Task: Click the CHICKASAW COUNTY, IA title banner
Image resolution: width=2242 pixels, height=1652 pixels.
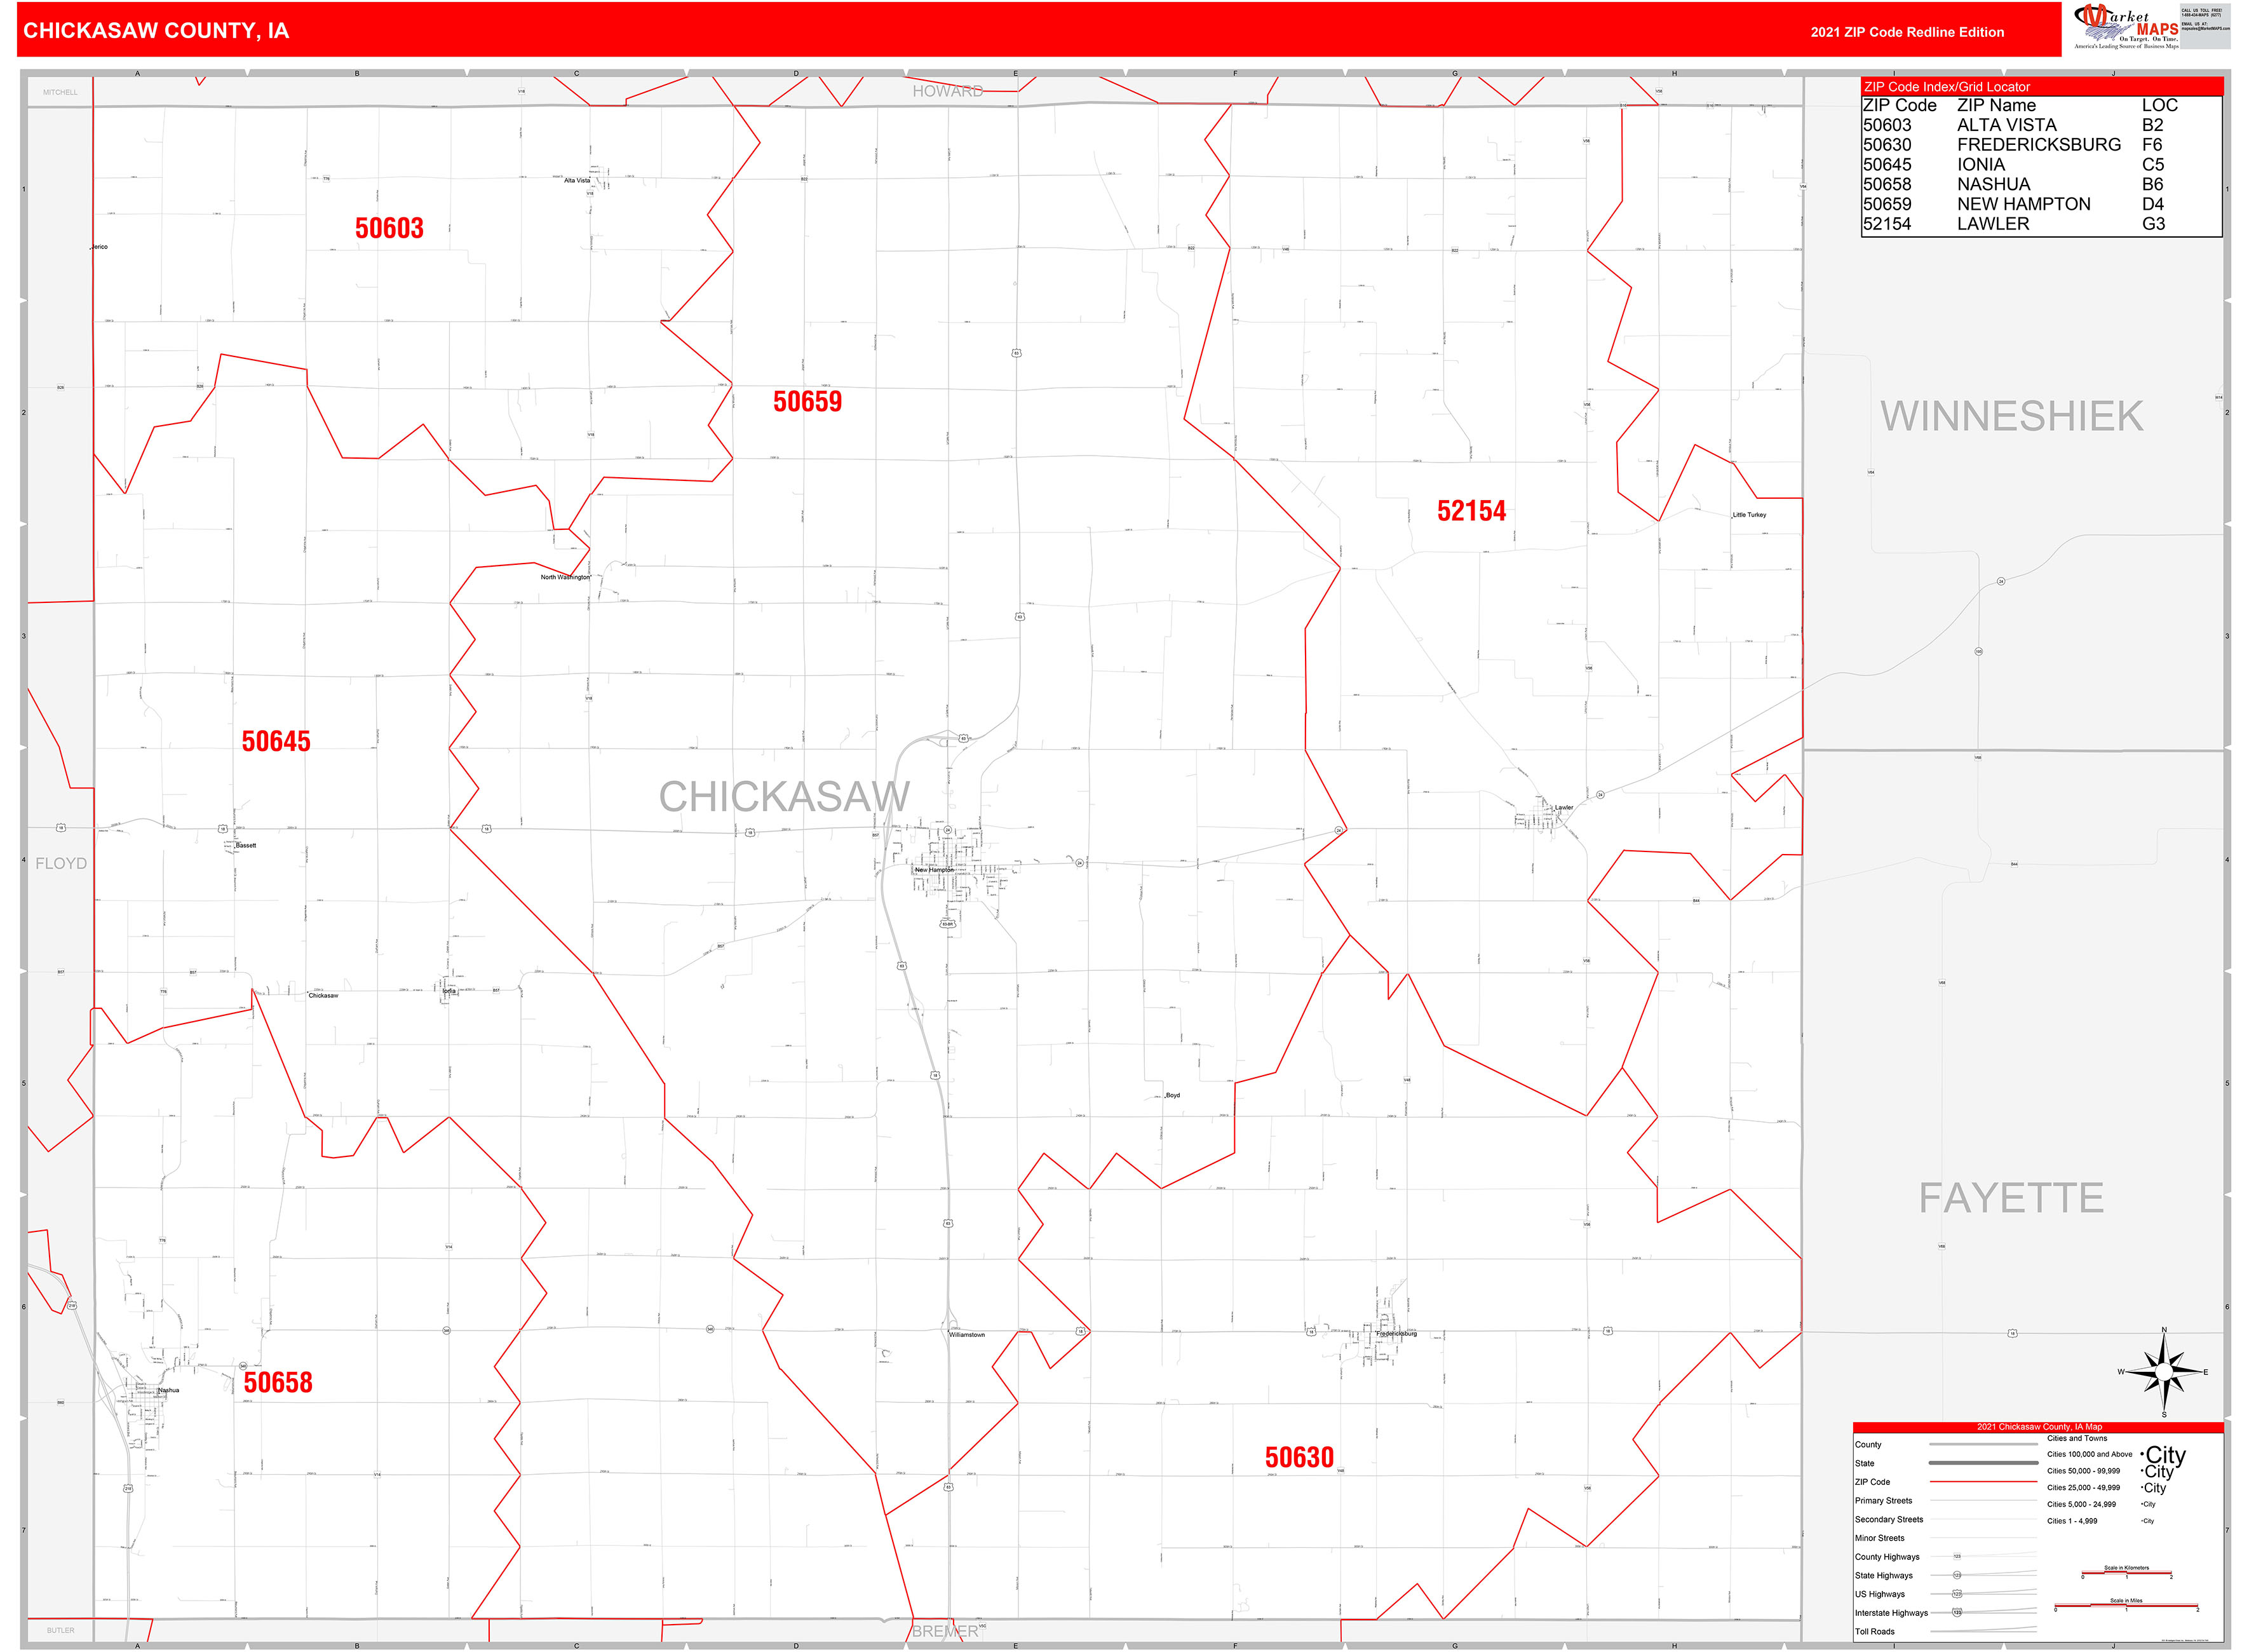Action: [155, 32]
